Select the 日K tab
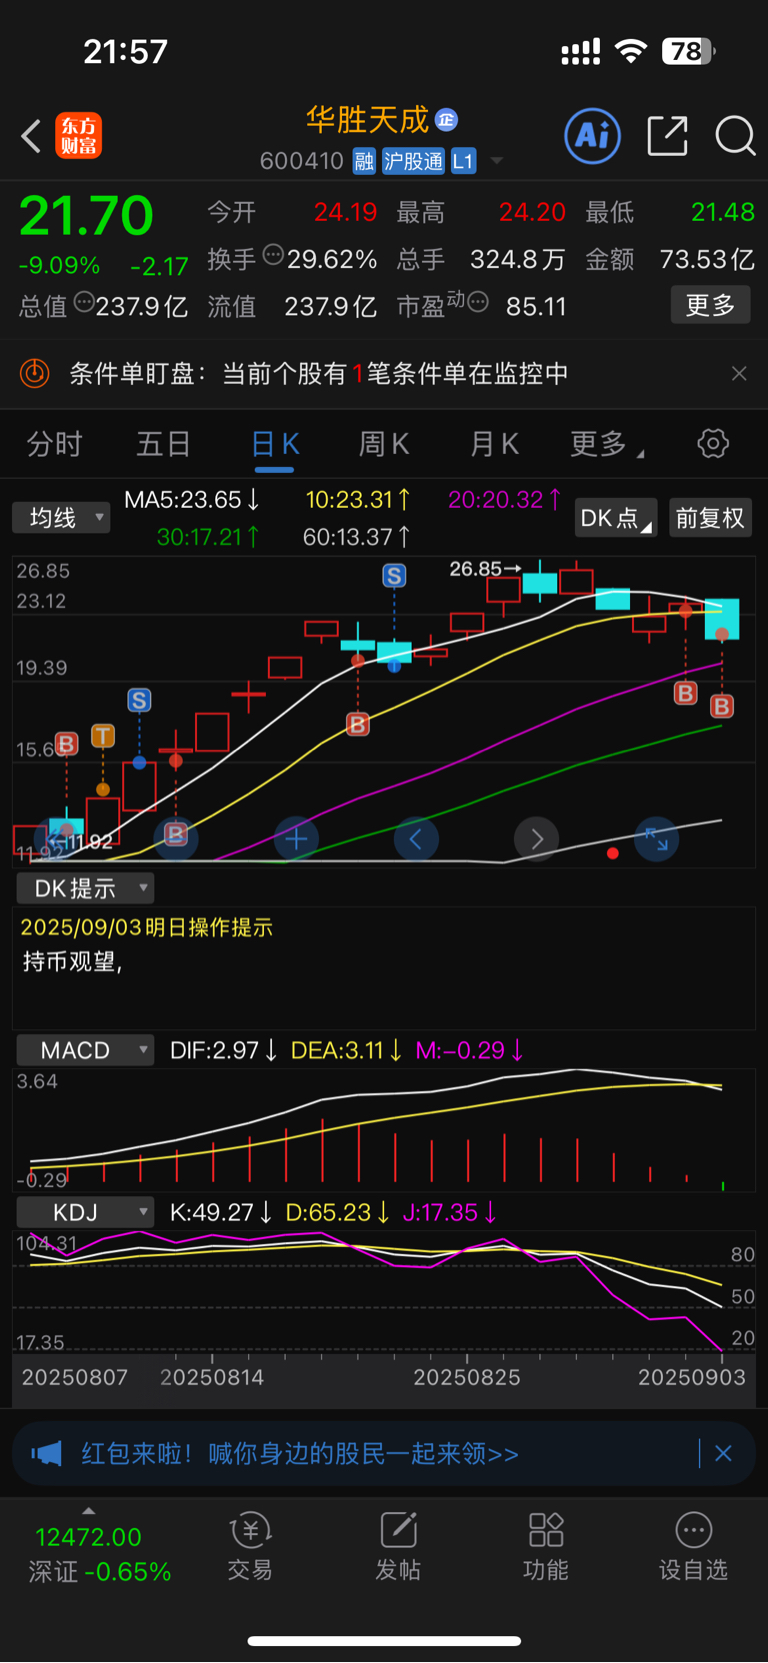This screenshot has height=1663, width=768. point(274,444)
